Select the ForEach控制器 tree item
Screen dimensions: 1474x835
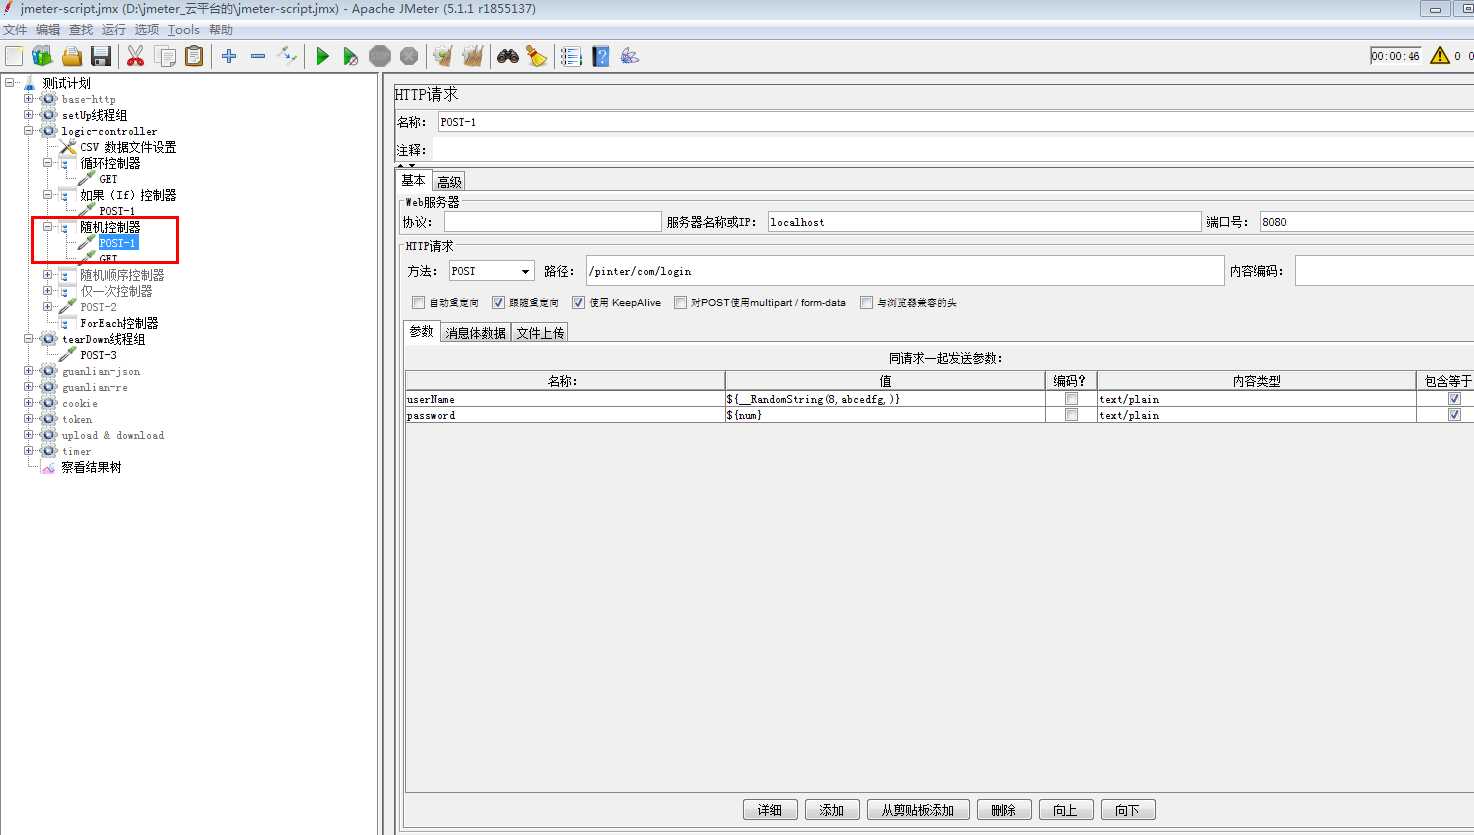119,323
